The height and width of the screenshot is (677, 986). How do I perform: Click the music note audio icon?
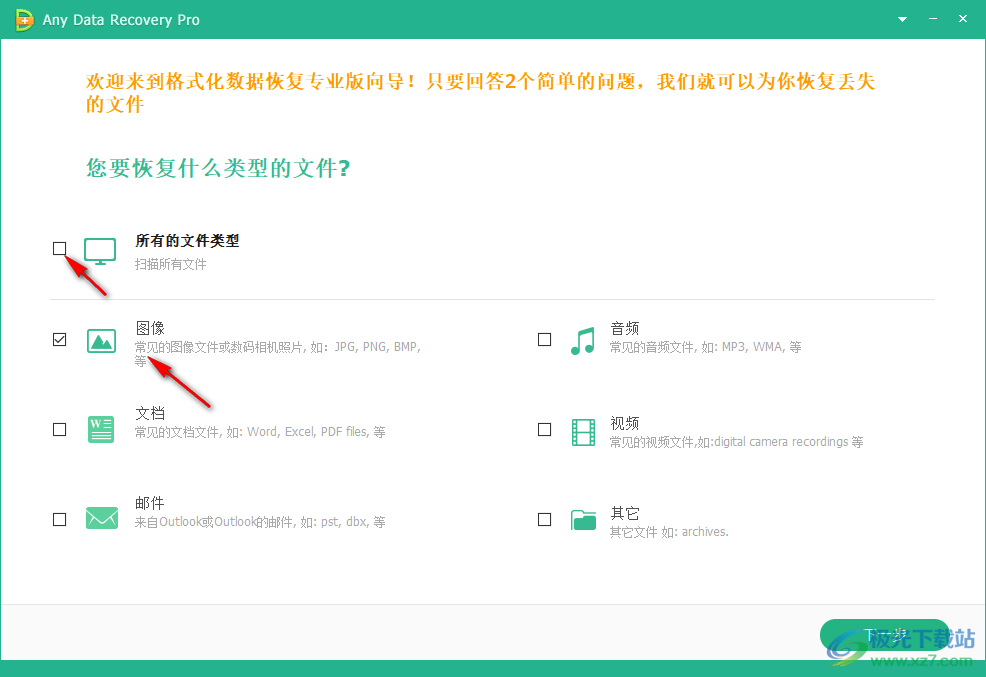pos(583,341)
